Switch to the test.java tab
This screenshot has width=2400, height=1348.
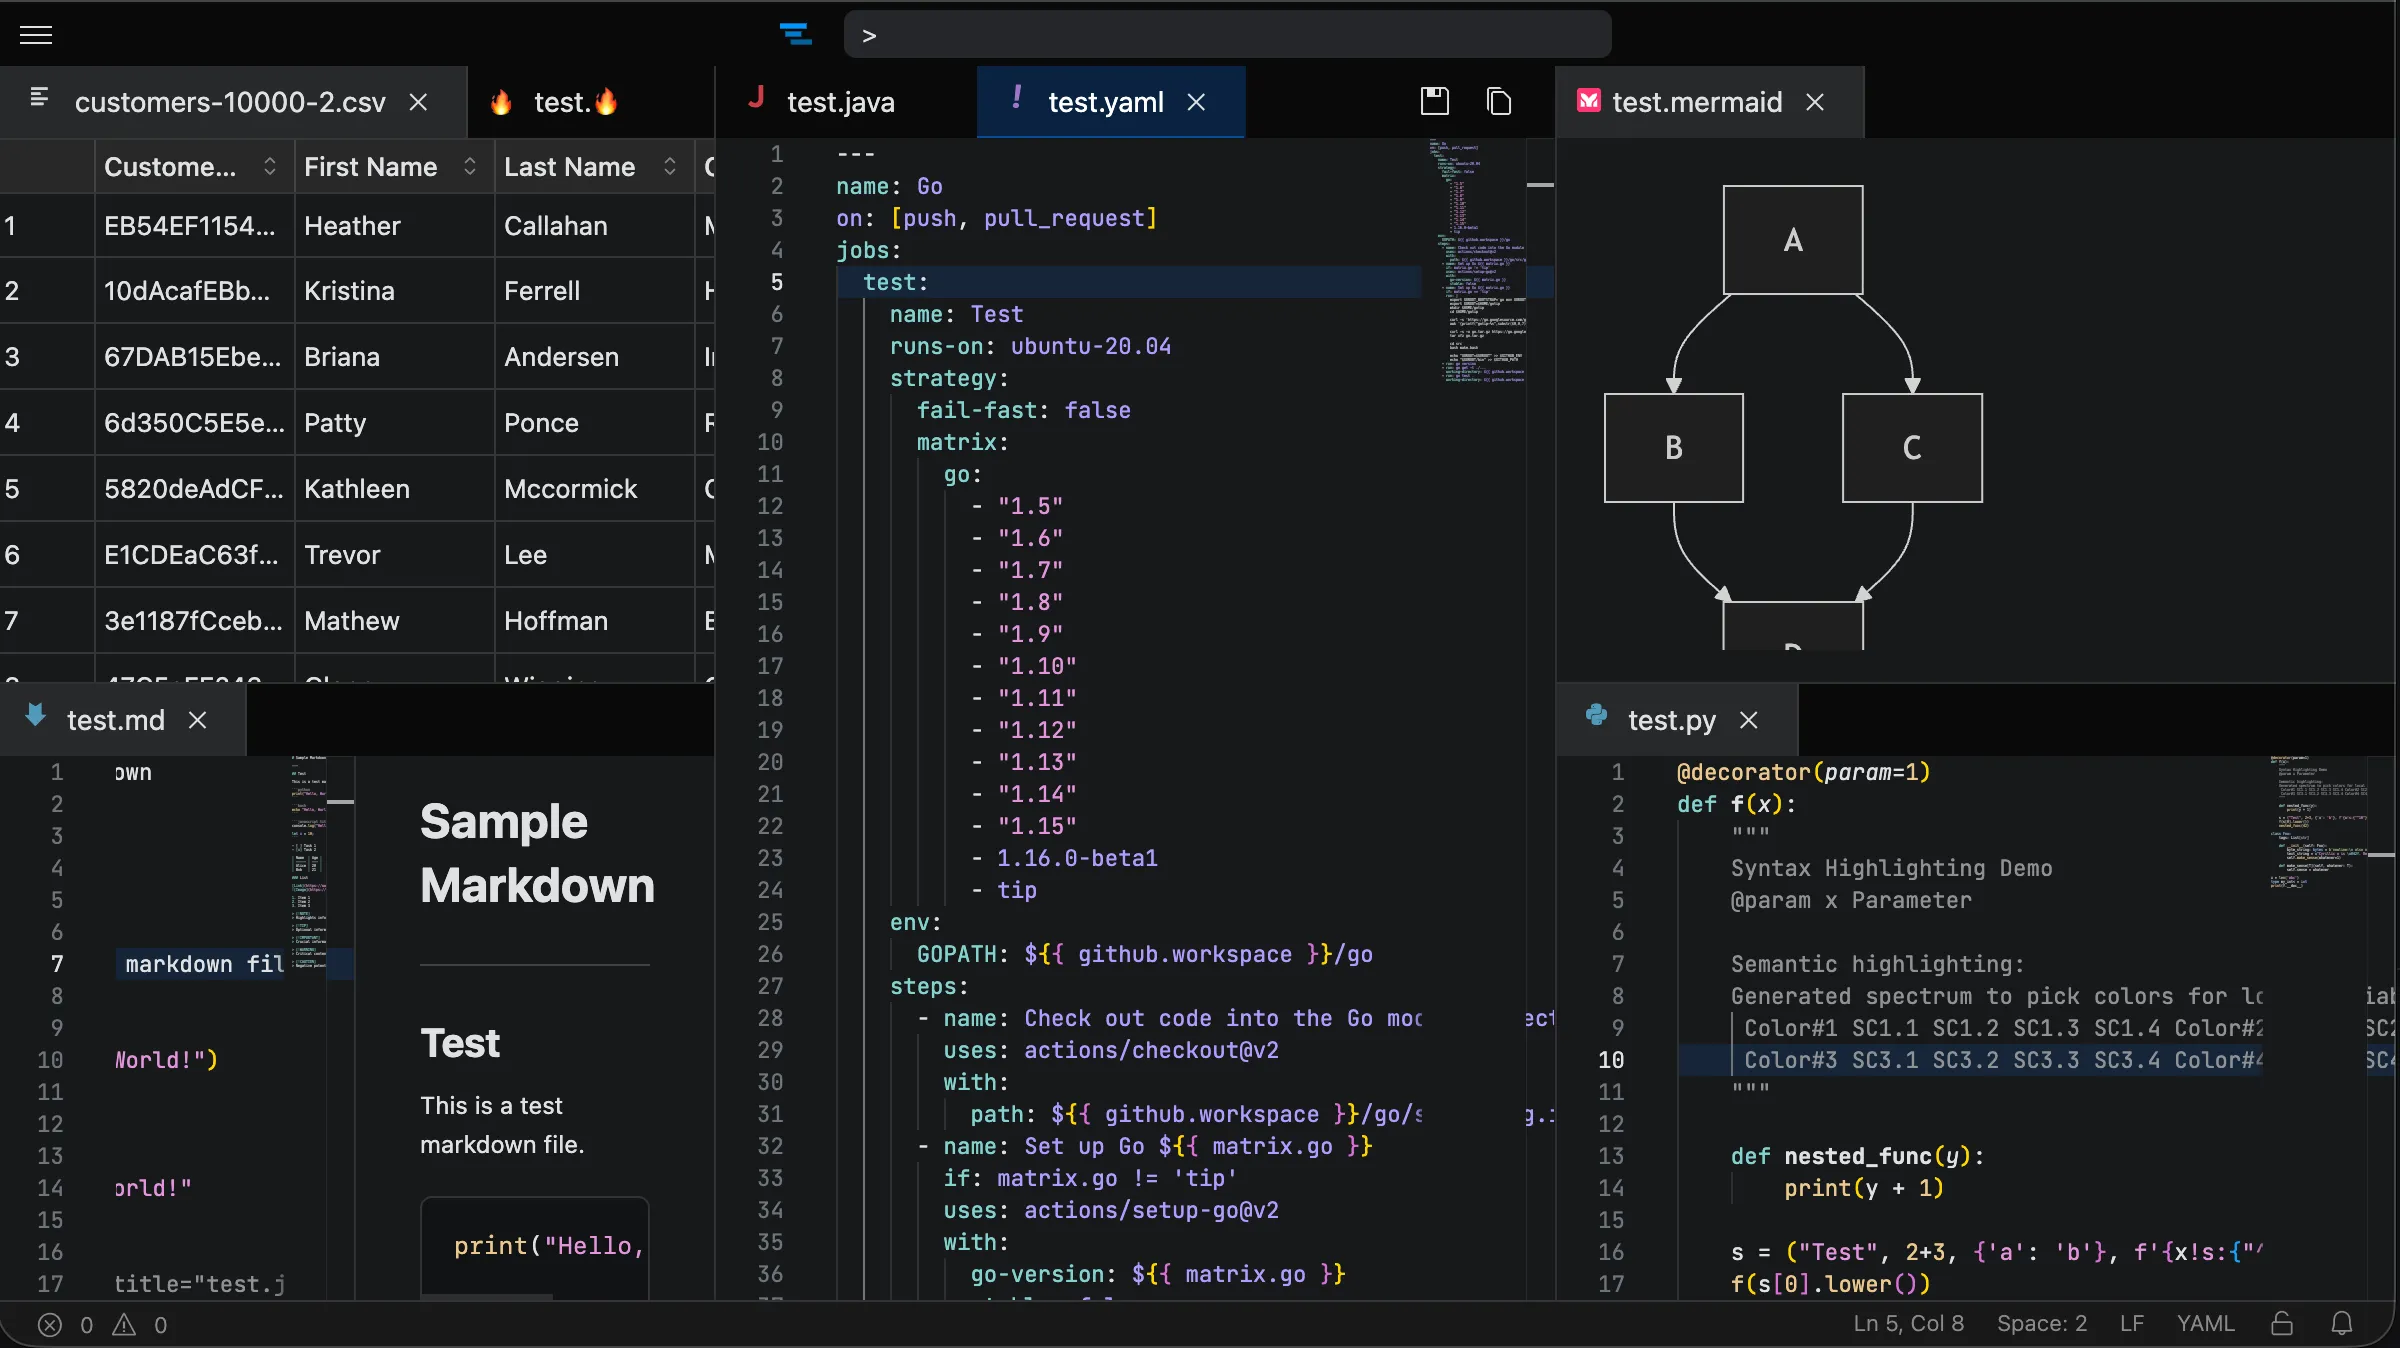[840, 102]
